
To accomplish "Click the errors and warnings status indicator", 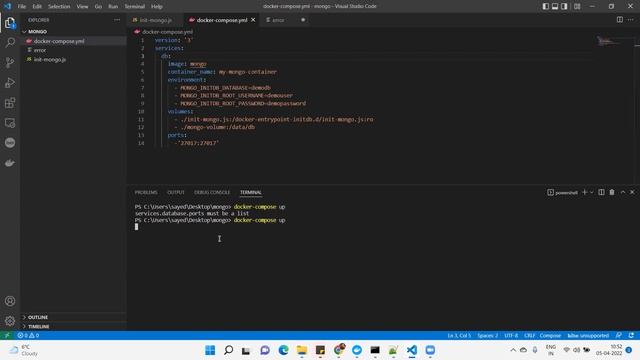I will tap(28, 336).
